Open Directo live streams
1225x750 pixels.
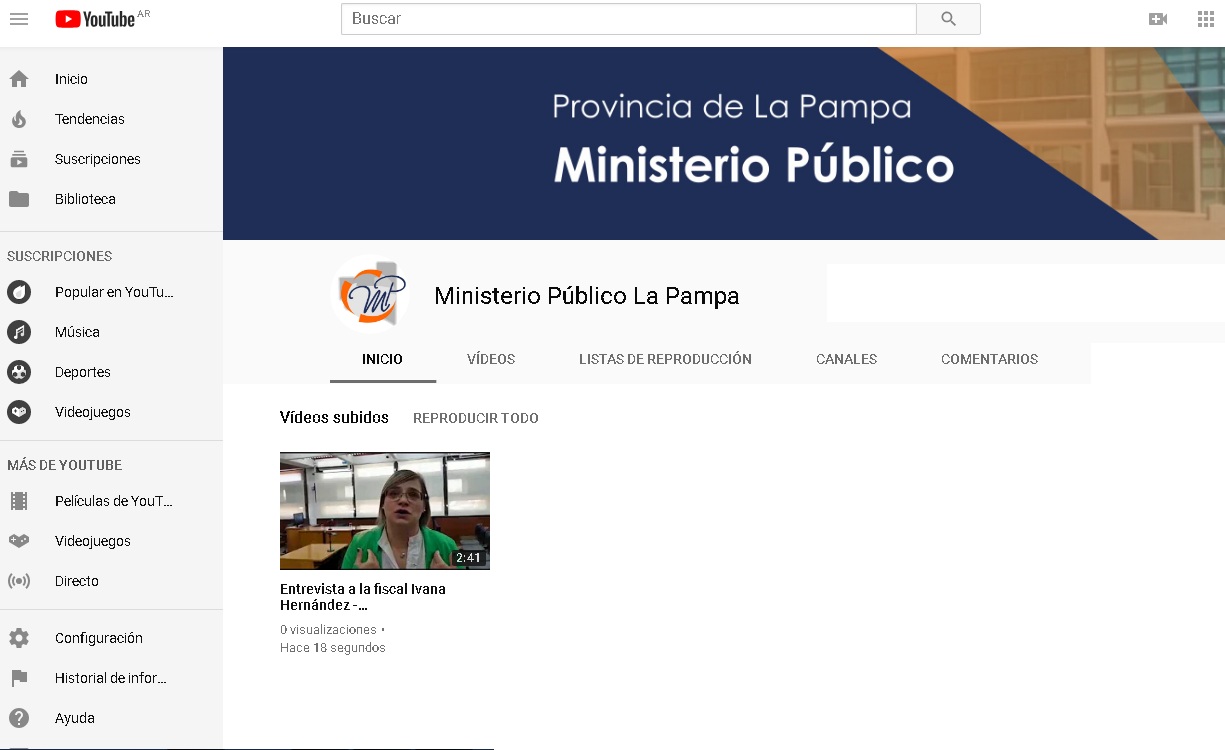click(x=76, y=581)
